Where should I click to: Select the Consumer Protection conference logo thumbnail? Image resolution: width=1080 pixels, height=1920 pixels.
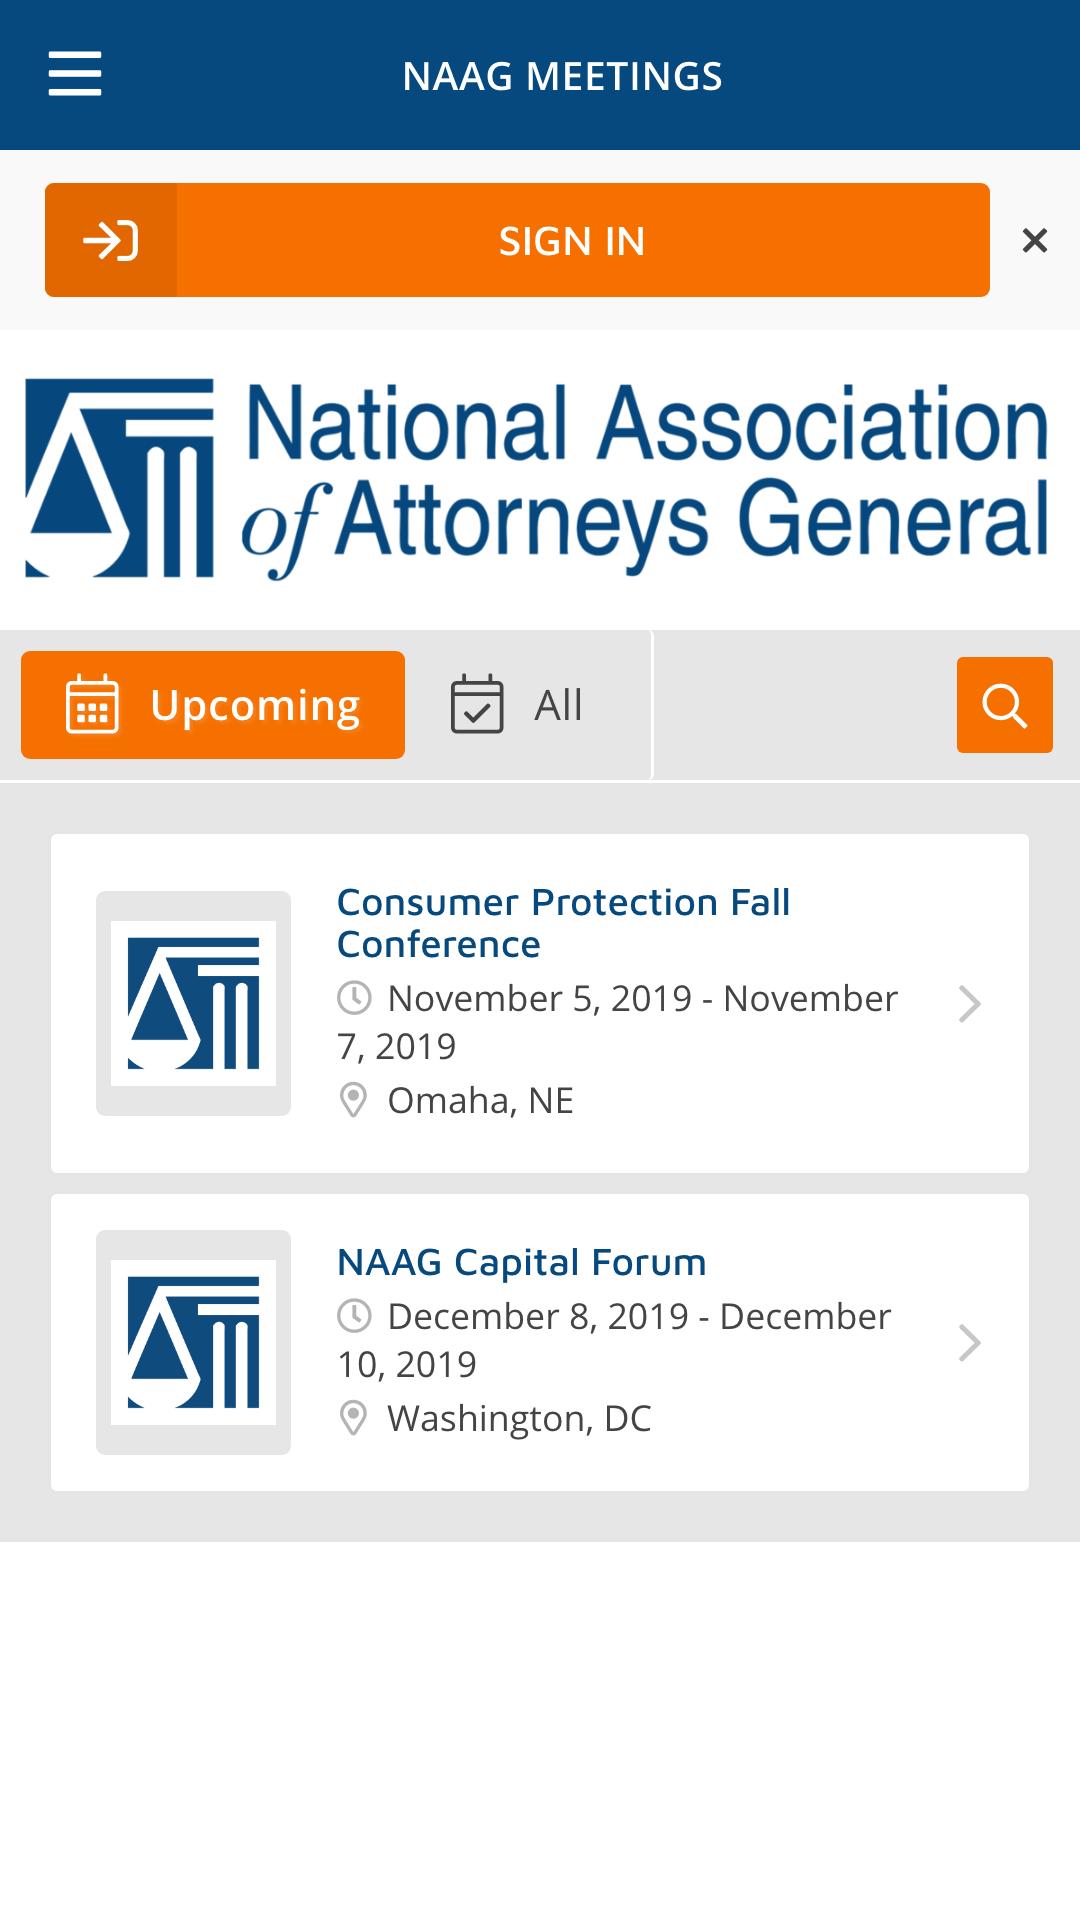click(x=193, y=1003)
